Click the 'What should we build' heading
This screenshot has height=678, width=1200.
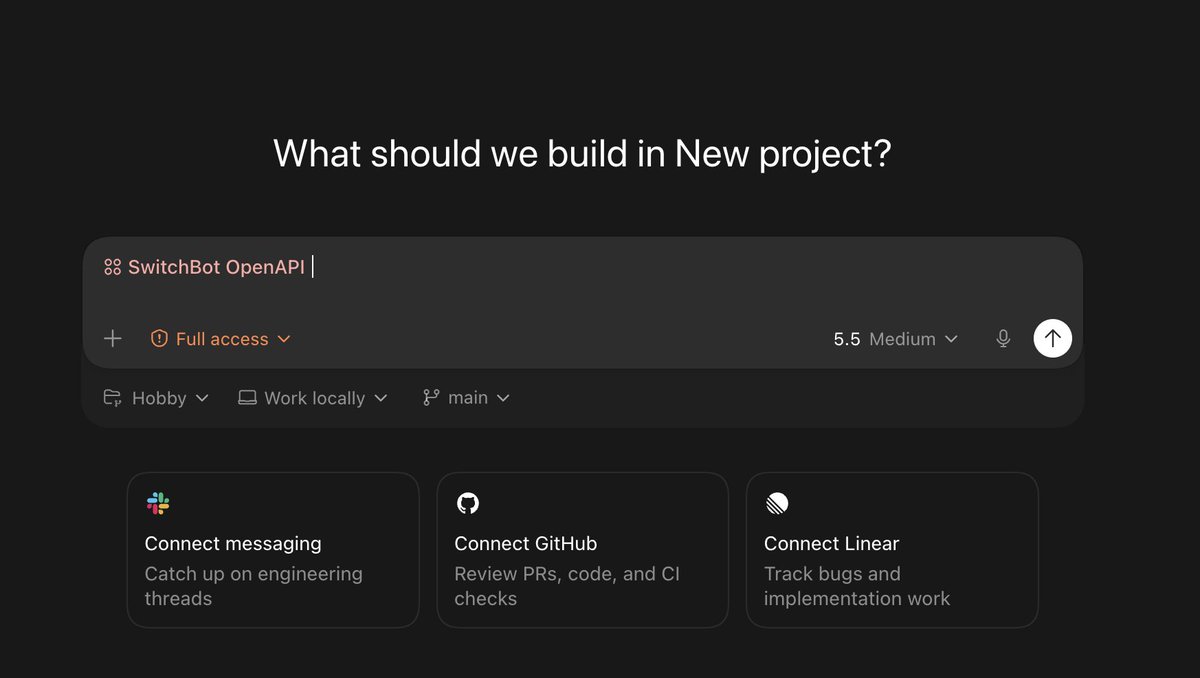[x=582, y=154]
